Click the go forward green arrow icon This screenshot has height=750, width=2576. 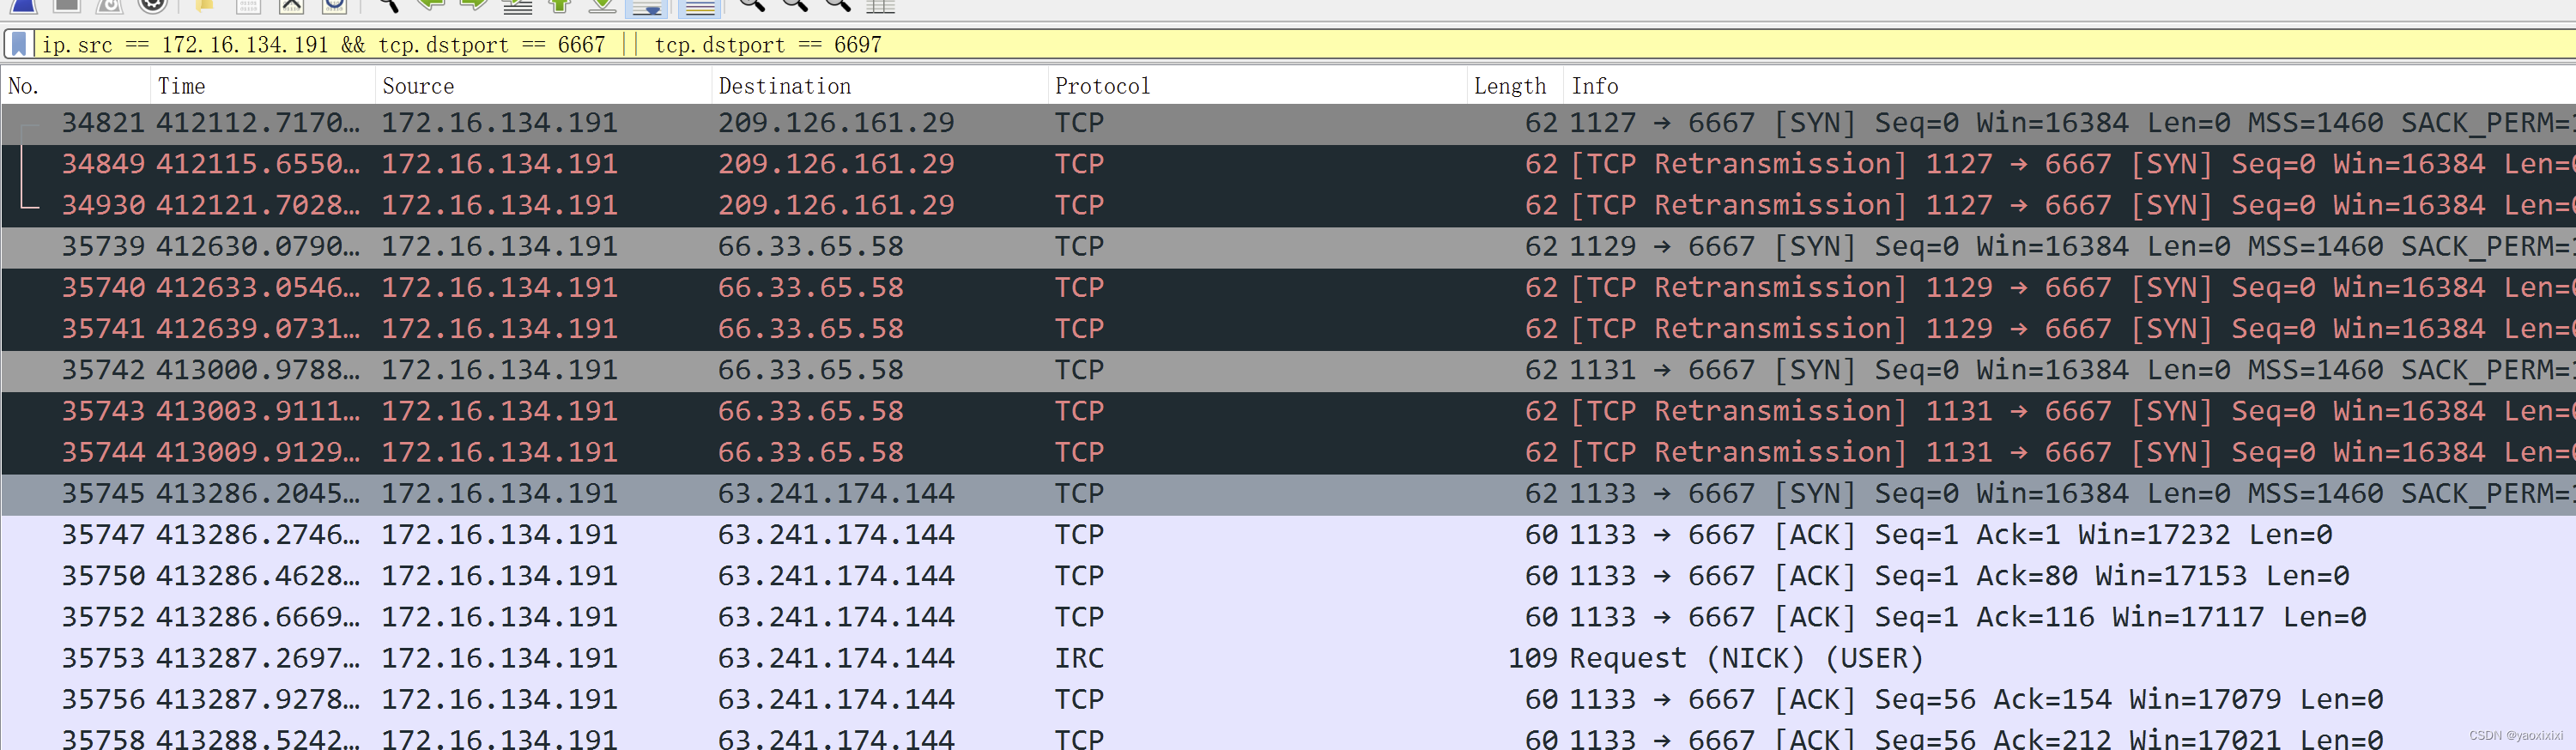474,5
